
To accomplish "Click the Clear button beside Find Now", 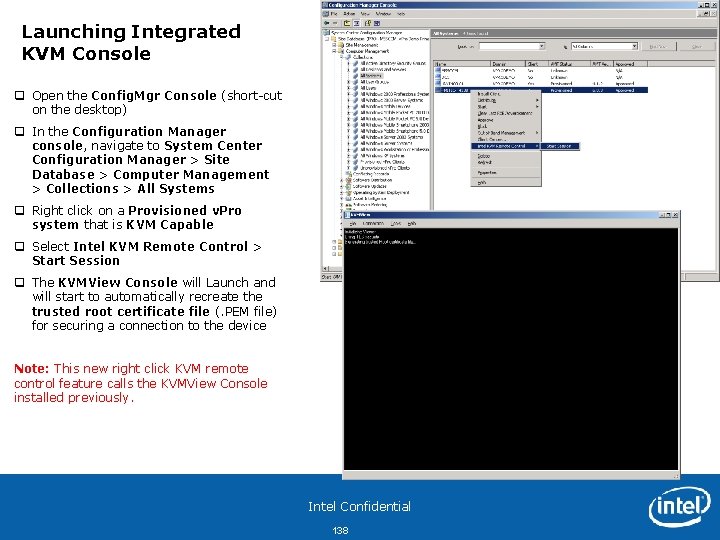I will (697, 46).
